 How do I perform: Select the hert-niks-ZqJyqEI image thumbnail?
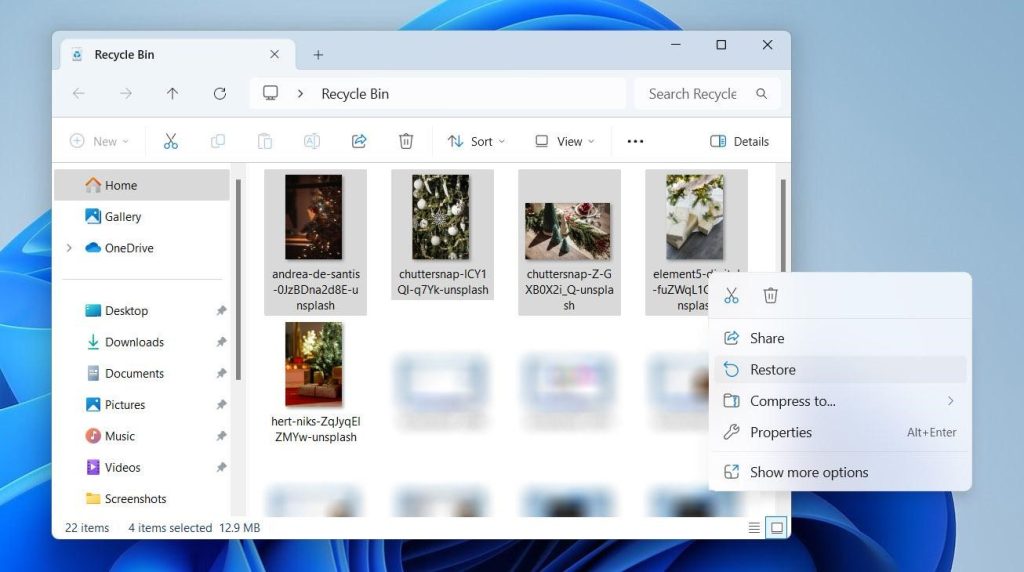click(x=314, y=364)
